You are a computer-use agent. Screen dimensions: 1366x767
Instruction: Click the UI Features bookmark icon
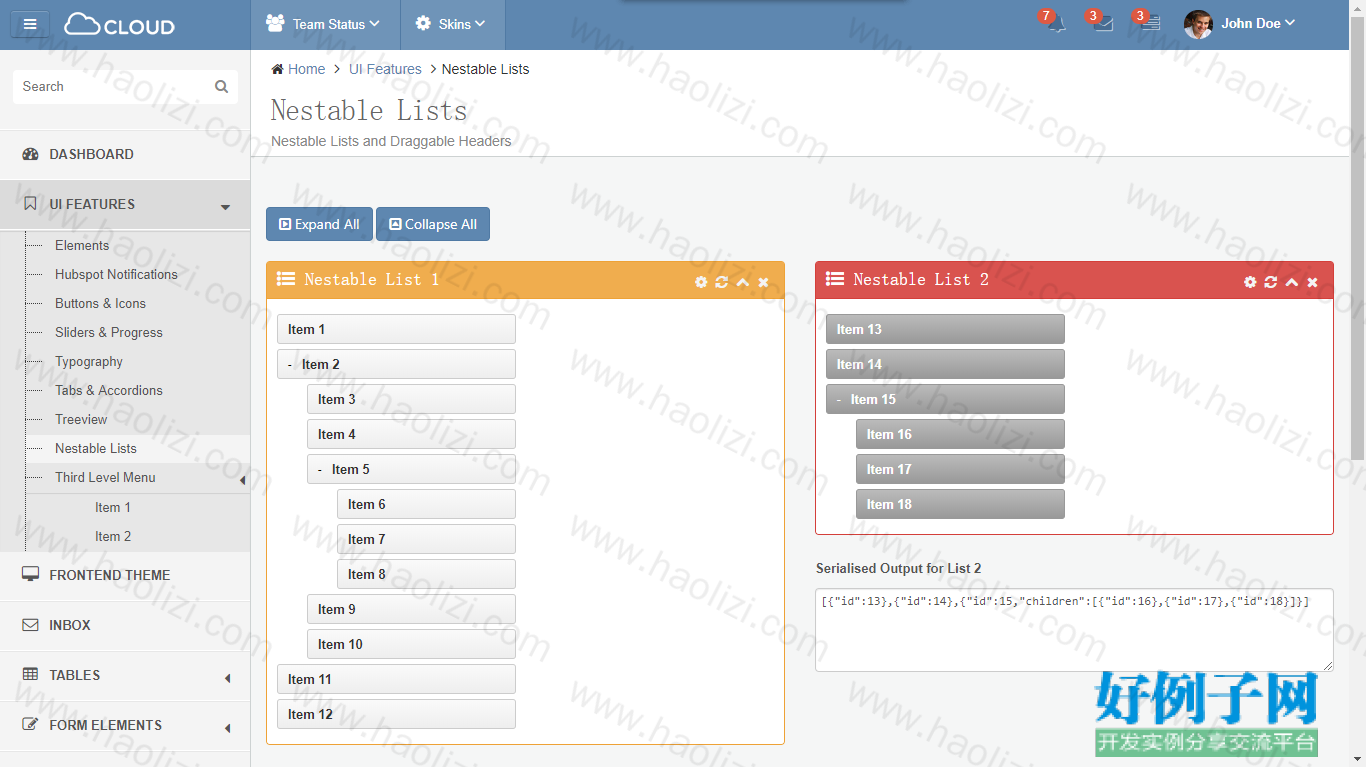pos(30,204)
